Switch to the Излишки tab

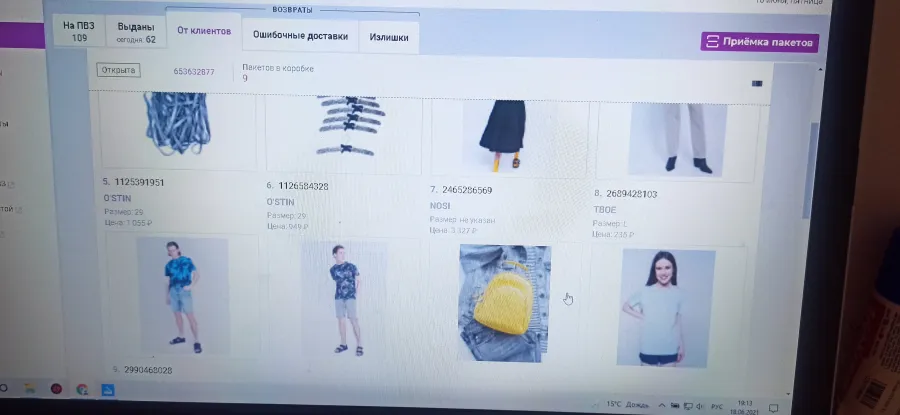pyautogui.click(x=389, y=37)
